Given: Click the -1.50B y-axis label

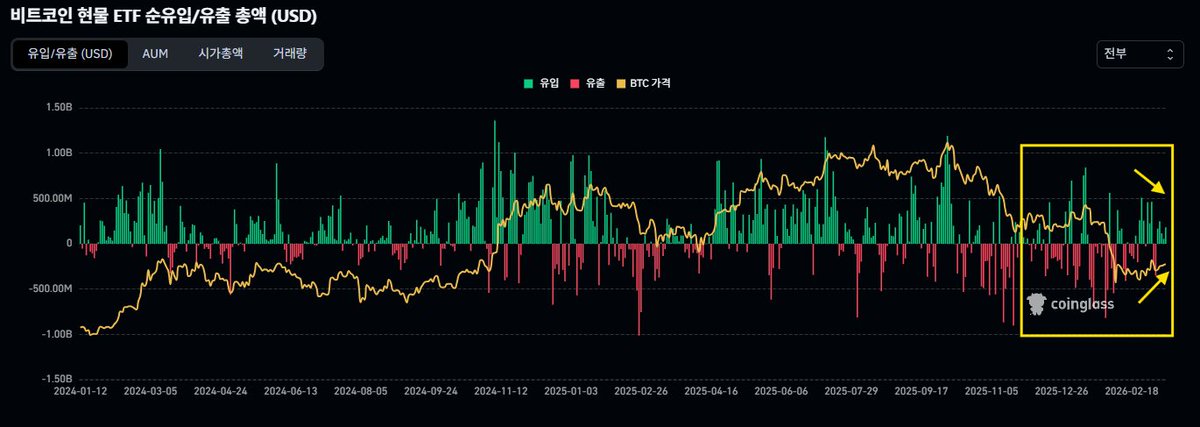Looking at the screenshot, I should pos(58,379).
